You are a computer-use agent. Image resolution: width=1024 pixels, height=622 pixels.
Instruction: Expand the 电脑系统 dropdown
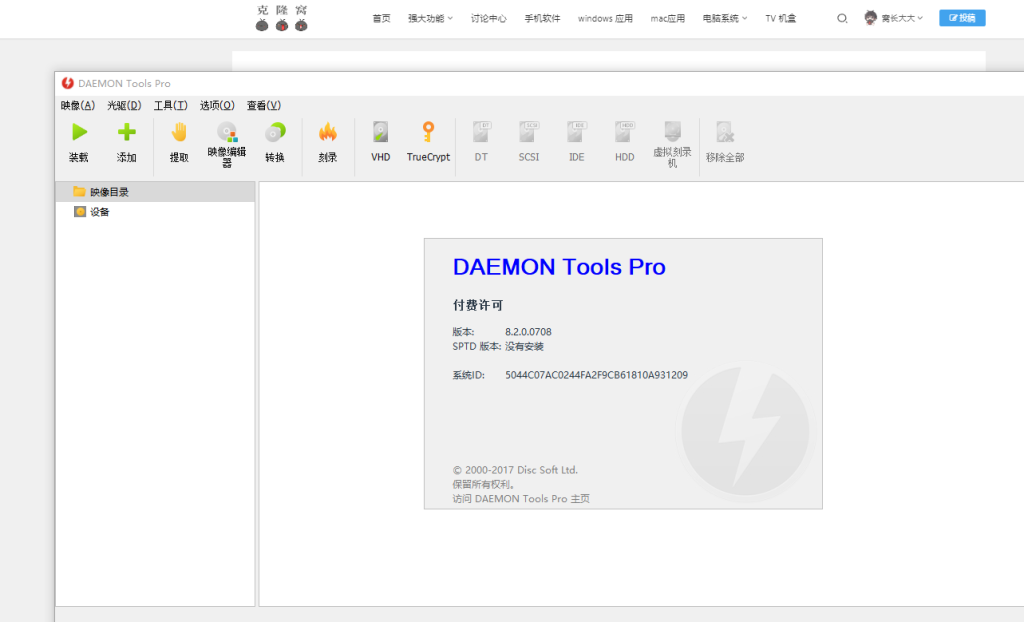pyautogui.click(x=725, y=18)
